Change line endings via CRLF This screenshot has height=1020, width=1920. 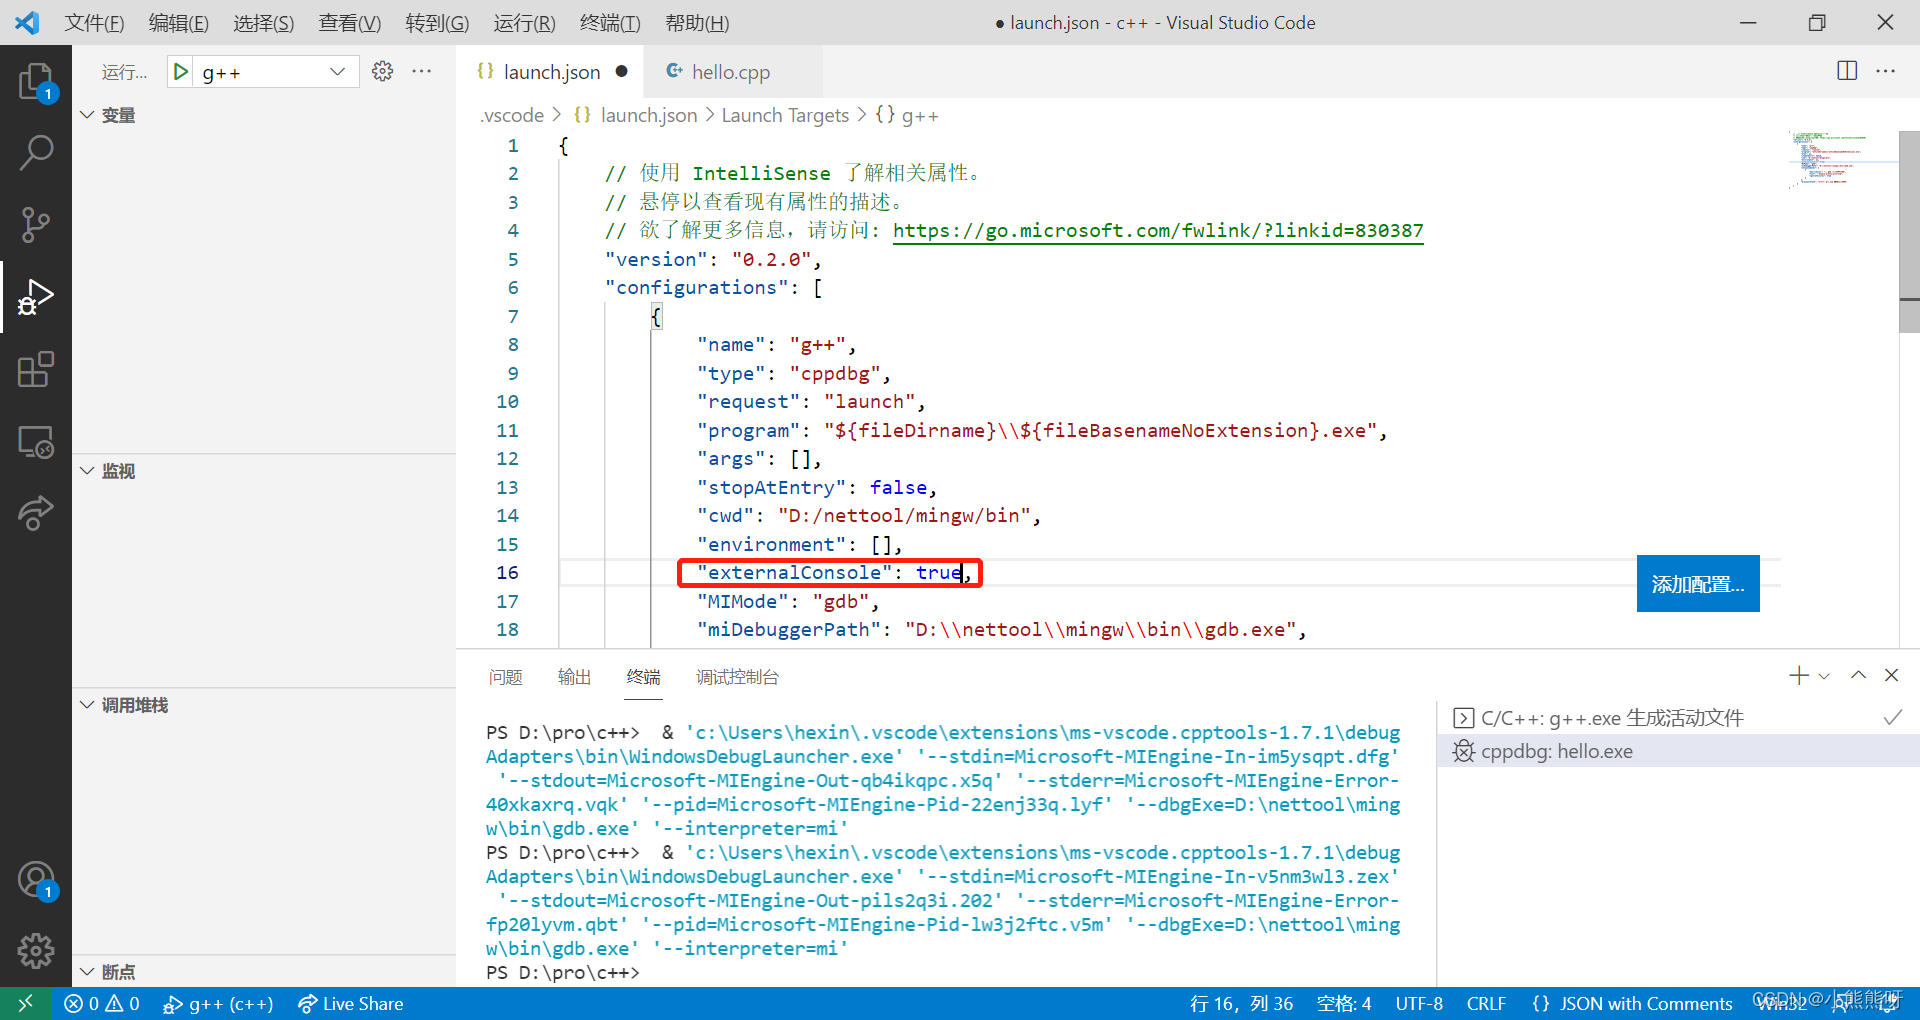pyautogui.click(x=1486, y=1003)
